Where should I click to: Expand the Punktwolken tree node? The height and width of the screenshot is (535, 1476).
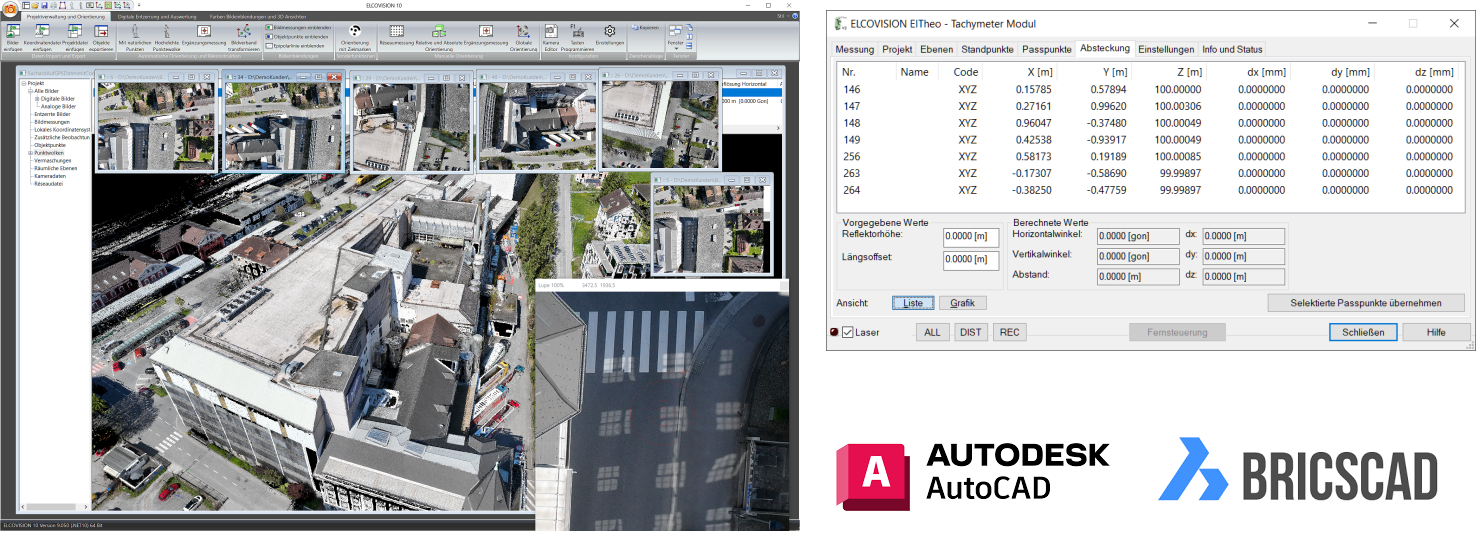point(30,152)
